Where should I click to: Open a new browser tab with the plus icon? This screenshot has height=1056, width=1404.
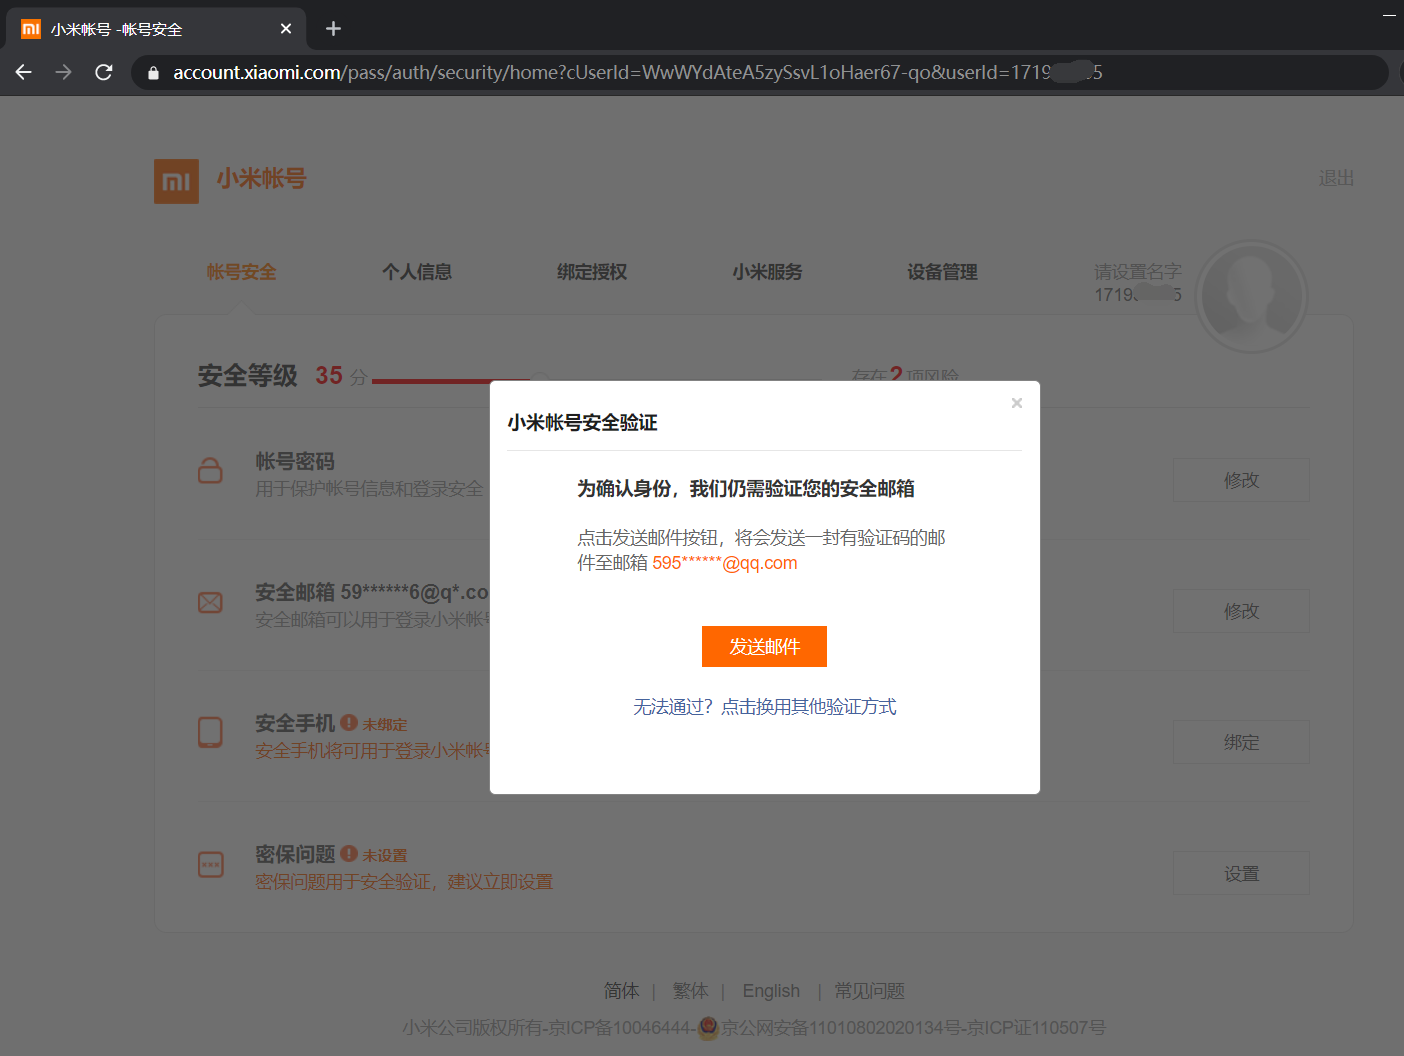tap(334, 29)
